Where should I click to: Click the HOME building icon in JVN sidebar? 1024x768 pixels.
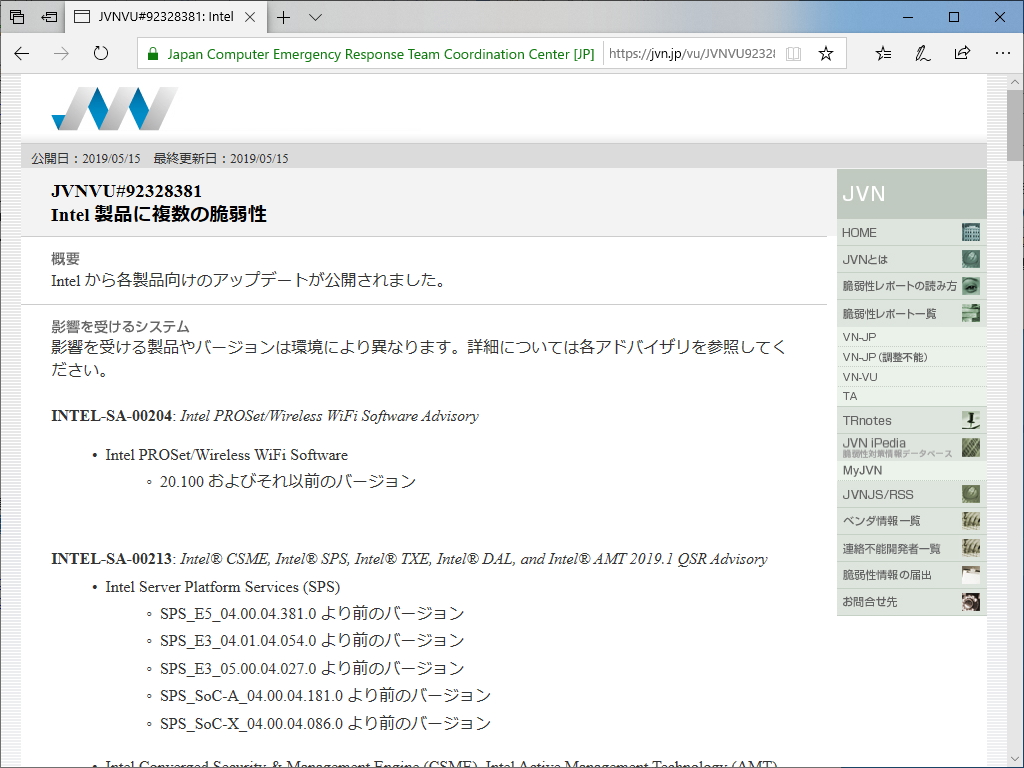point(969,231)
